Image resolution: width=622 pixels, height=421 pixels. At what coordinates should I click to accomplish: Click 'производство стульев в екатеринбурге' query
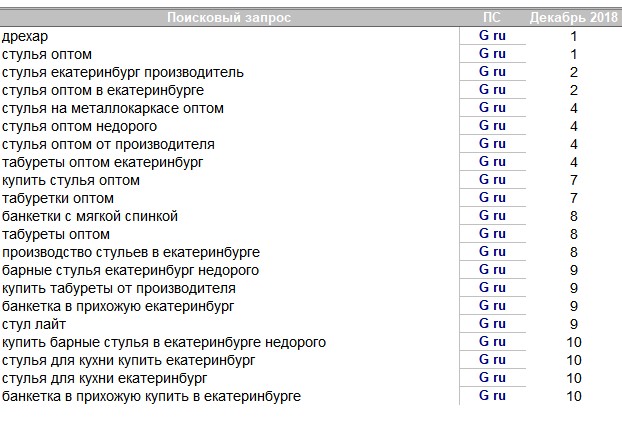(x=131, y=252)
